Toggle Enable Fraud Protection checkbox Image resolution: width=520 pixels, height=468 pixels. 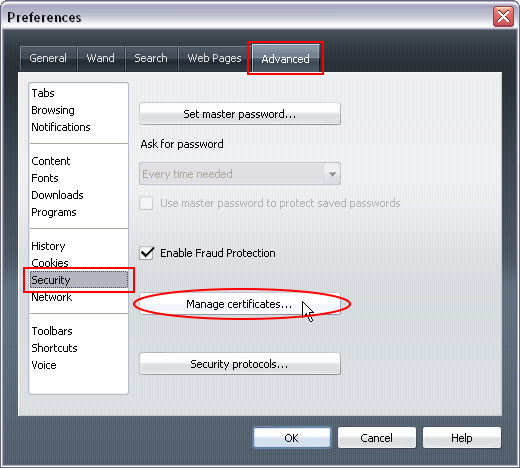pos(146,253)
